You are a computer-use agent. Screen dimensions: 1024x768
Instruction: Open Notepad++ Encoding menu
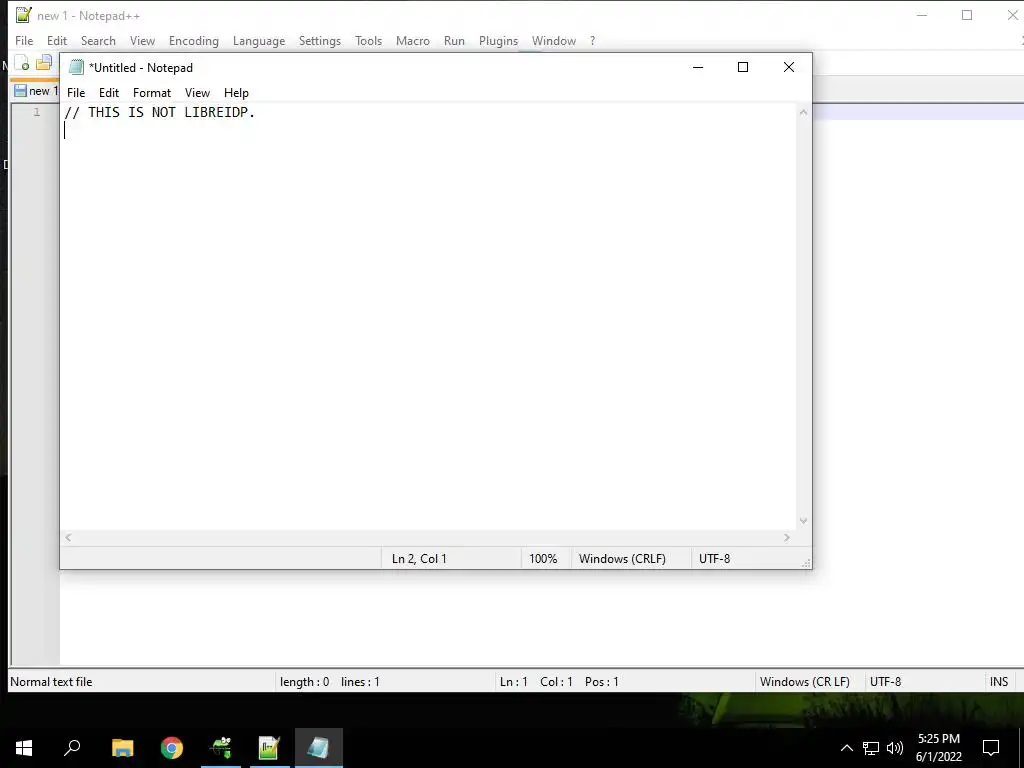[x=193, y=40]
